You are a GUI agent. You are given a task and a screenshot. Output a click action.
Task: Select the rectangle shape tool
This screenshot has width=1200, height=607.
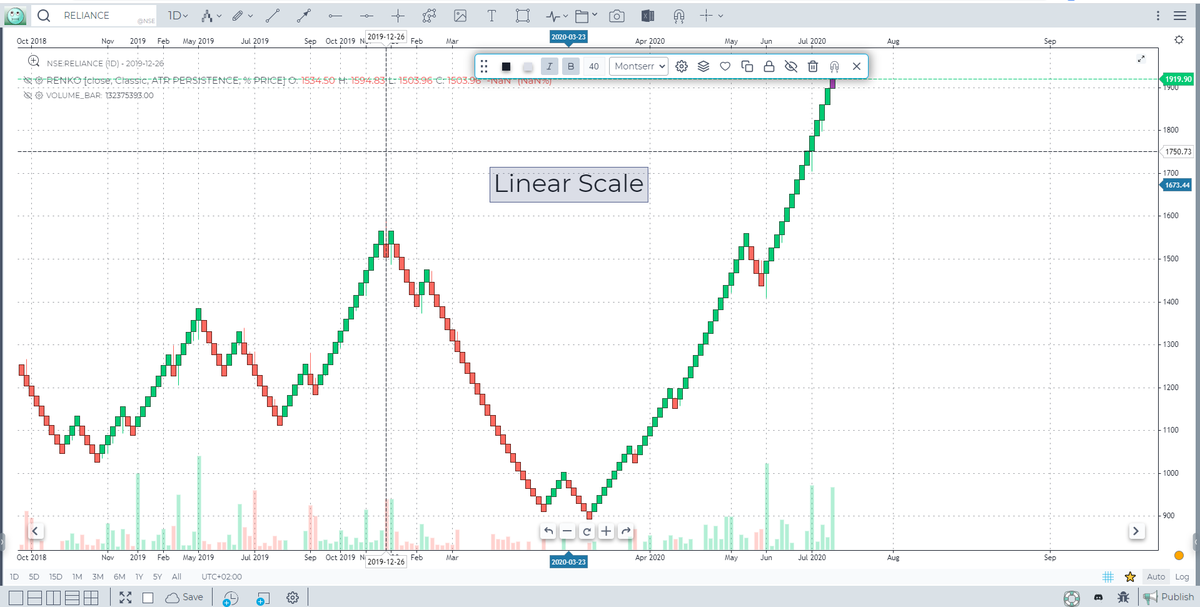[x=522, y=16]
